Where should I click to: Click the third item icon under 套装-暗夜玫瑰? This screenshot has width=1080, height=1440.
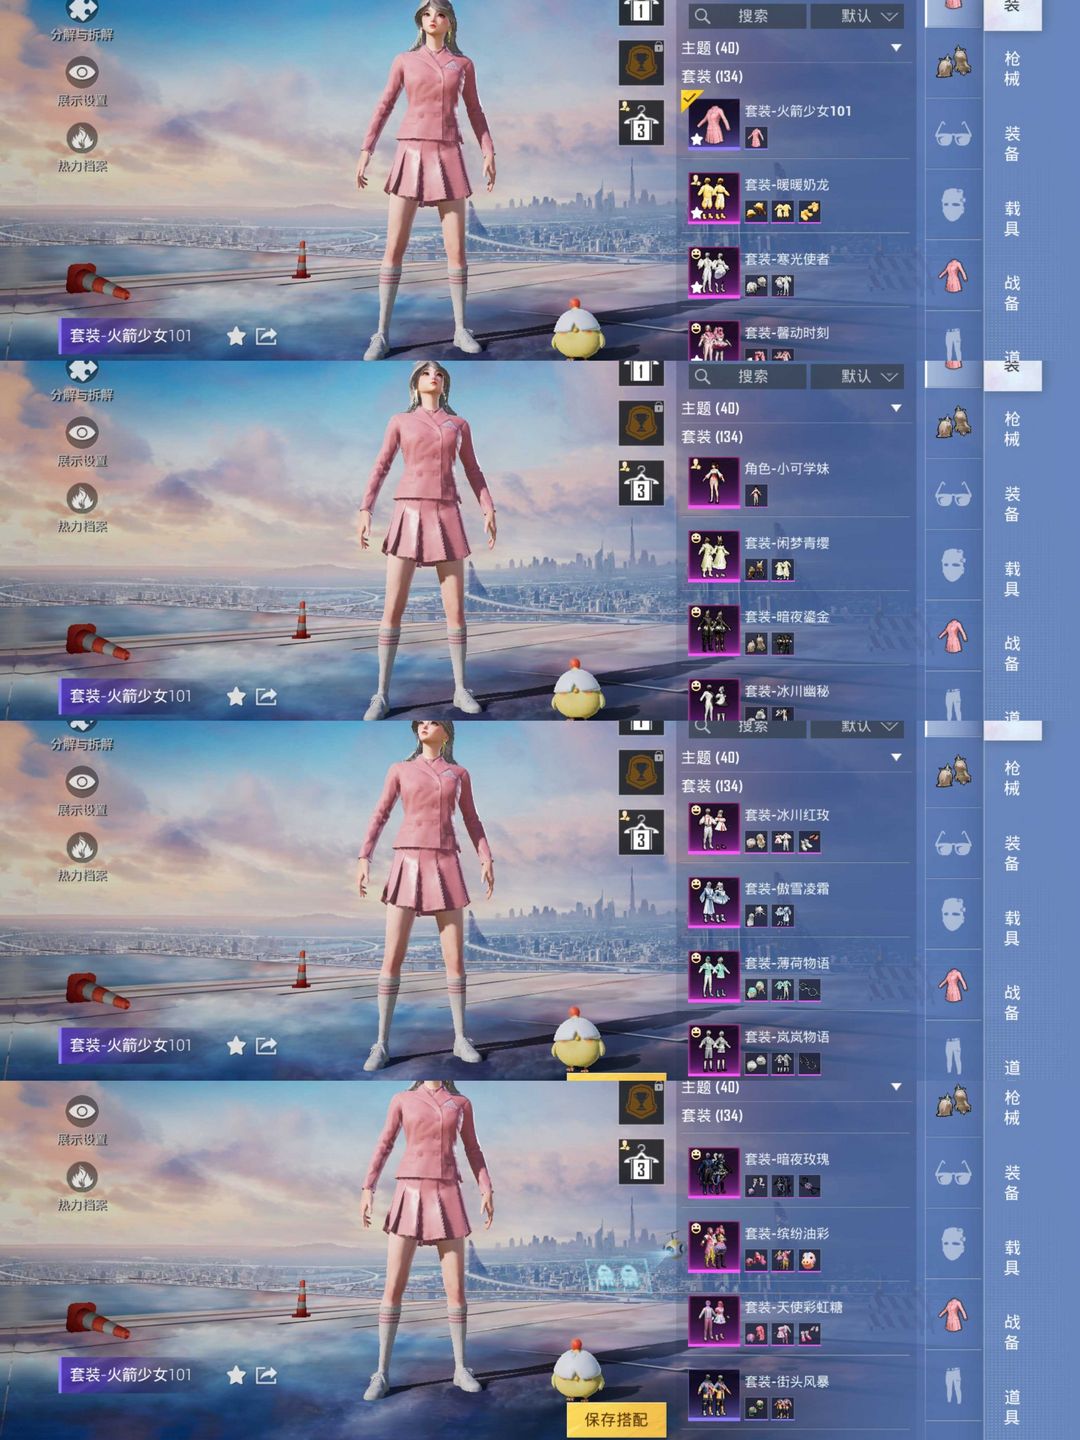pos(809,1186)
